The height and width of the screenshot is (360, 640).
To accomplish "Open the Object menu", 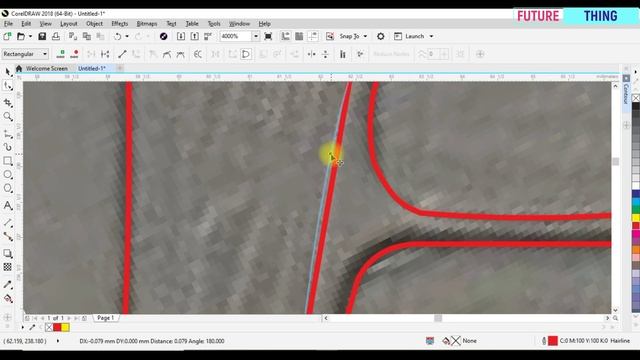I will (94, 24).
